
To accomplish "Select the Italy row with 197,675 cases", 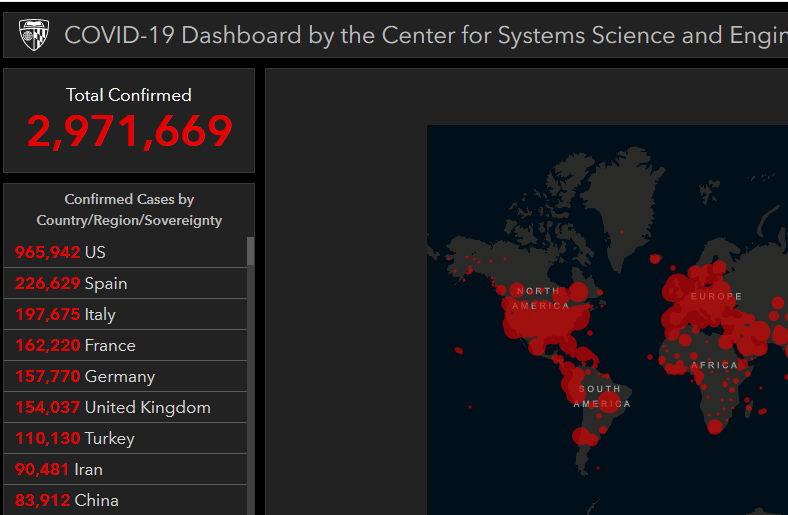I will pos(125,314).
